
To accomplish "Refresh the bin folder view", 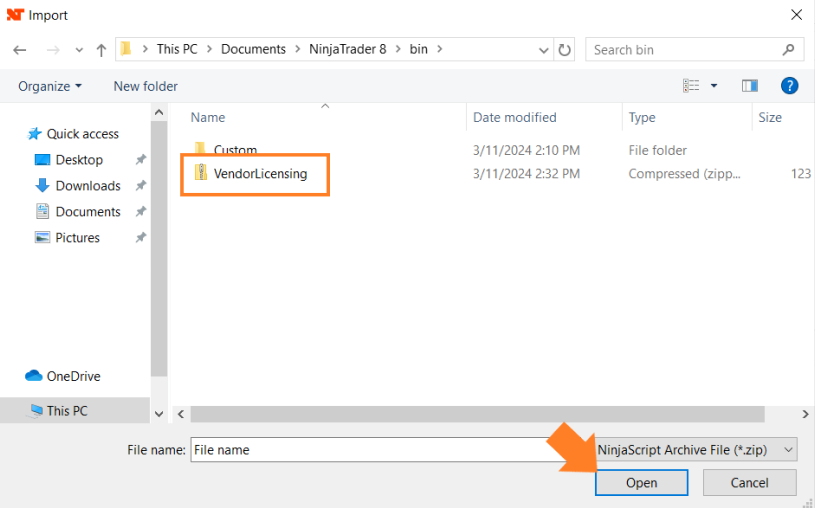I will pos(564,50).
